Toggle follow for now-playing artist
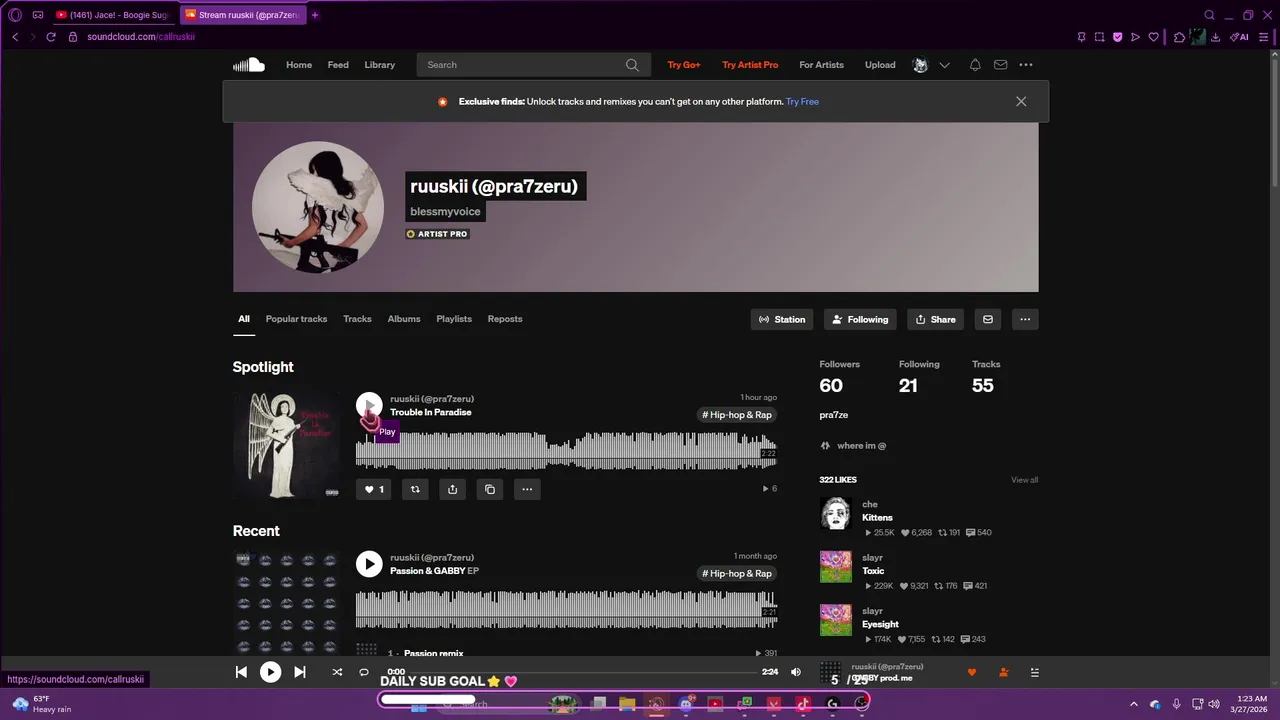Image resolution: width=1280 pixels, height=720 pixels. pos(1003,672)
